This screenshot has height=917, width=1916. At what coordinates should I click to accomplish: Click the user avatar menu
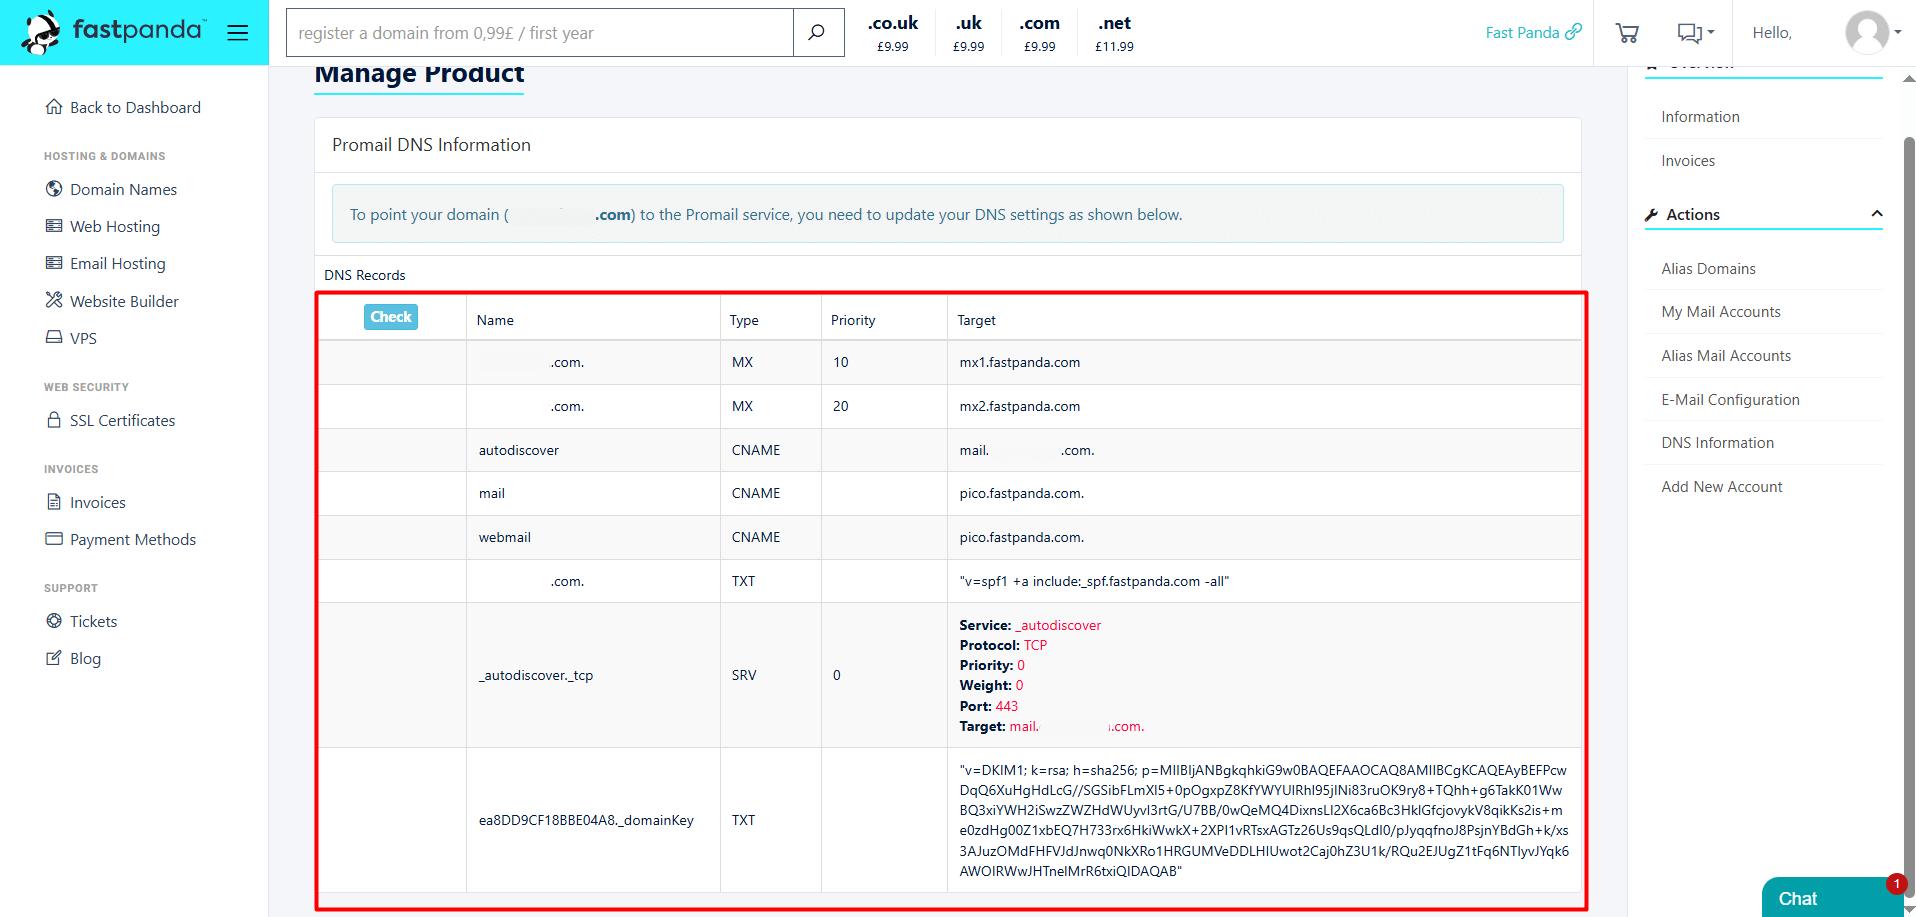[1872, 33]
